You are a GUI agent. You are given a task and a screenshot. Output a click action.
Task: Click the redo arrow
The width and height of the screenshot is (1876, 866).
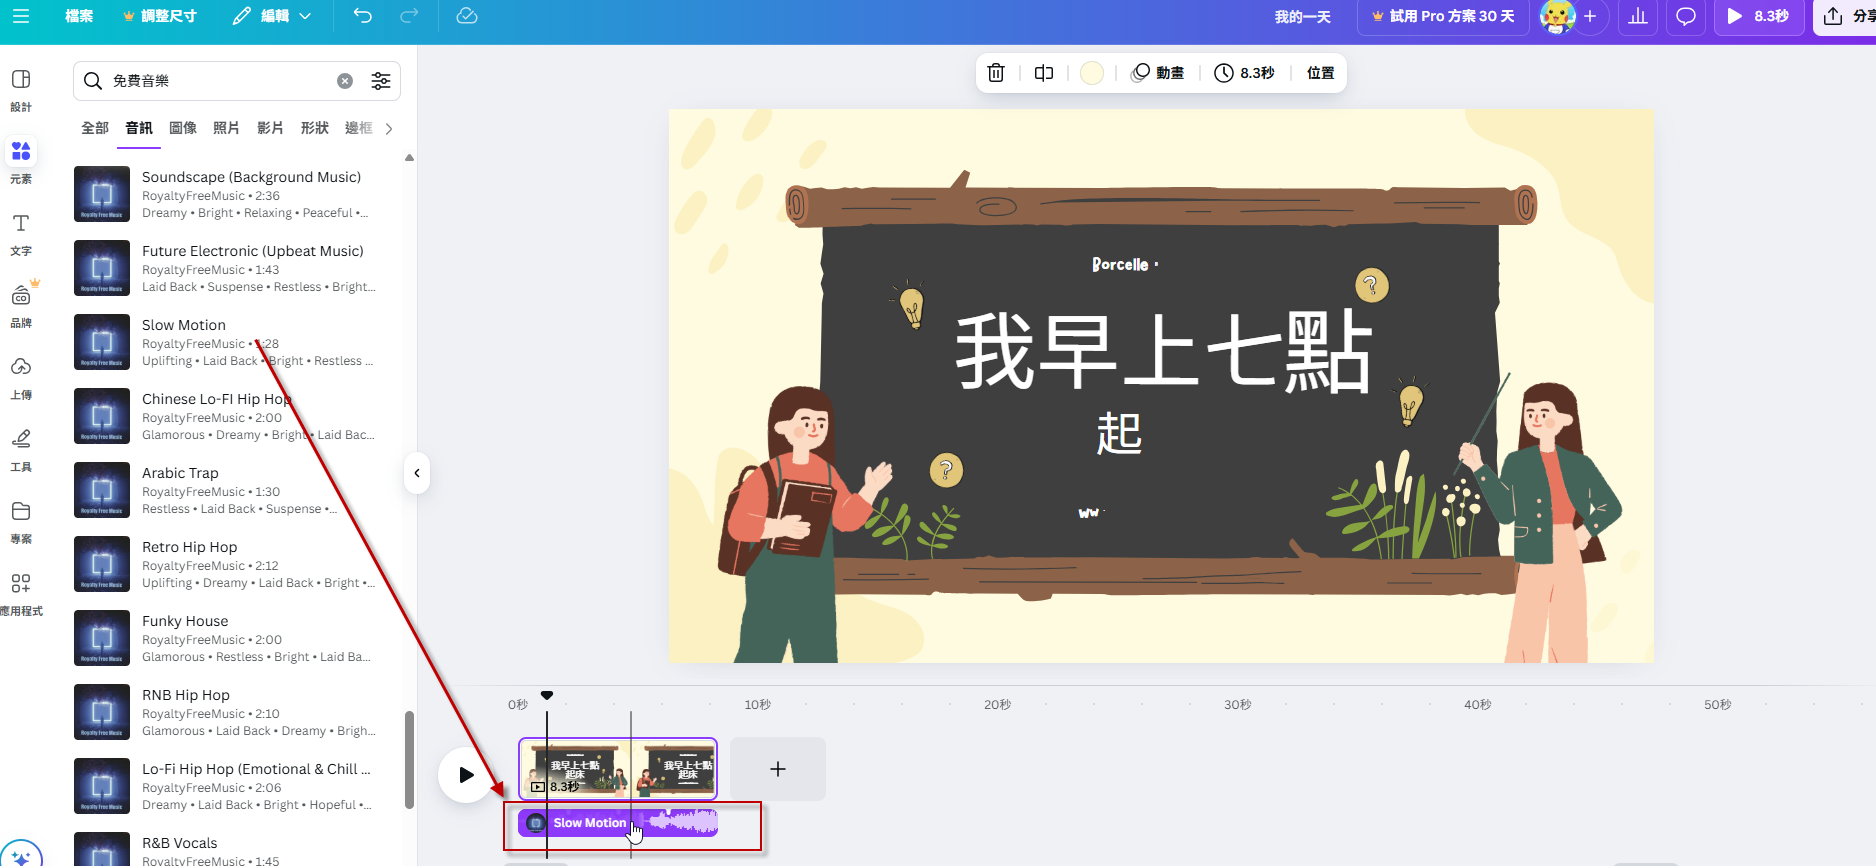[x=409, y=16]
